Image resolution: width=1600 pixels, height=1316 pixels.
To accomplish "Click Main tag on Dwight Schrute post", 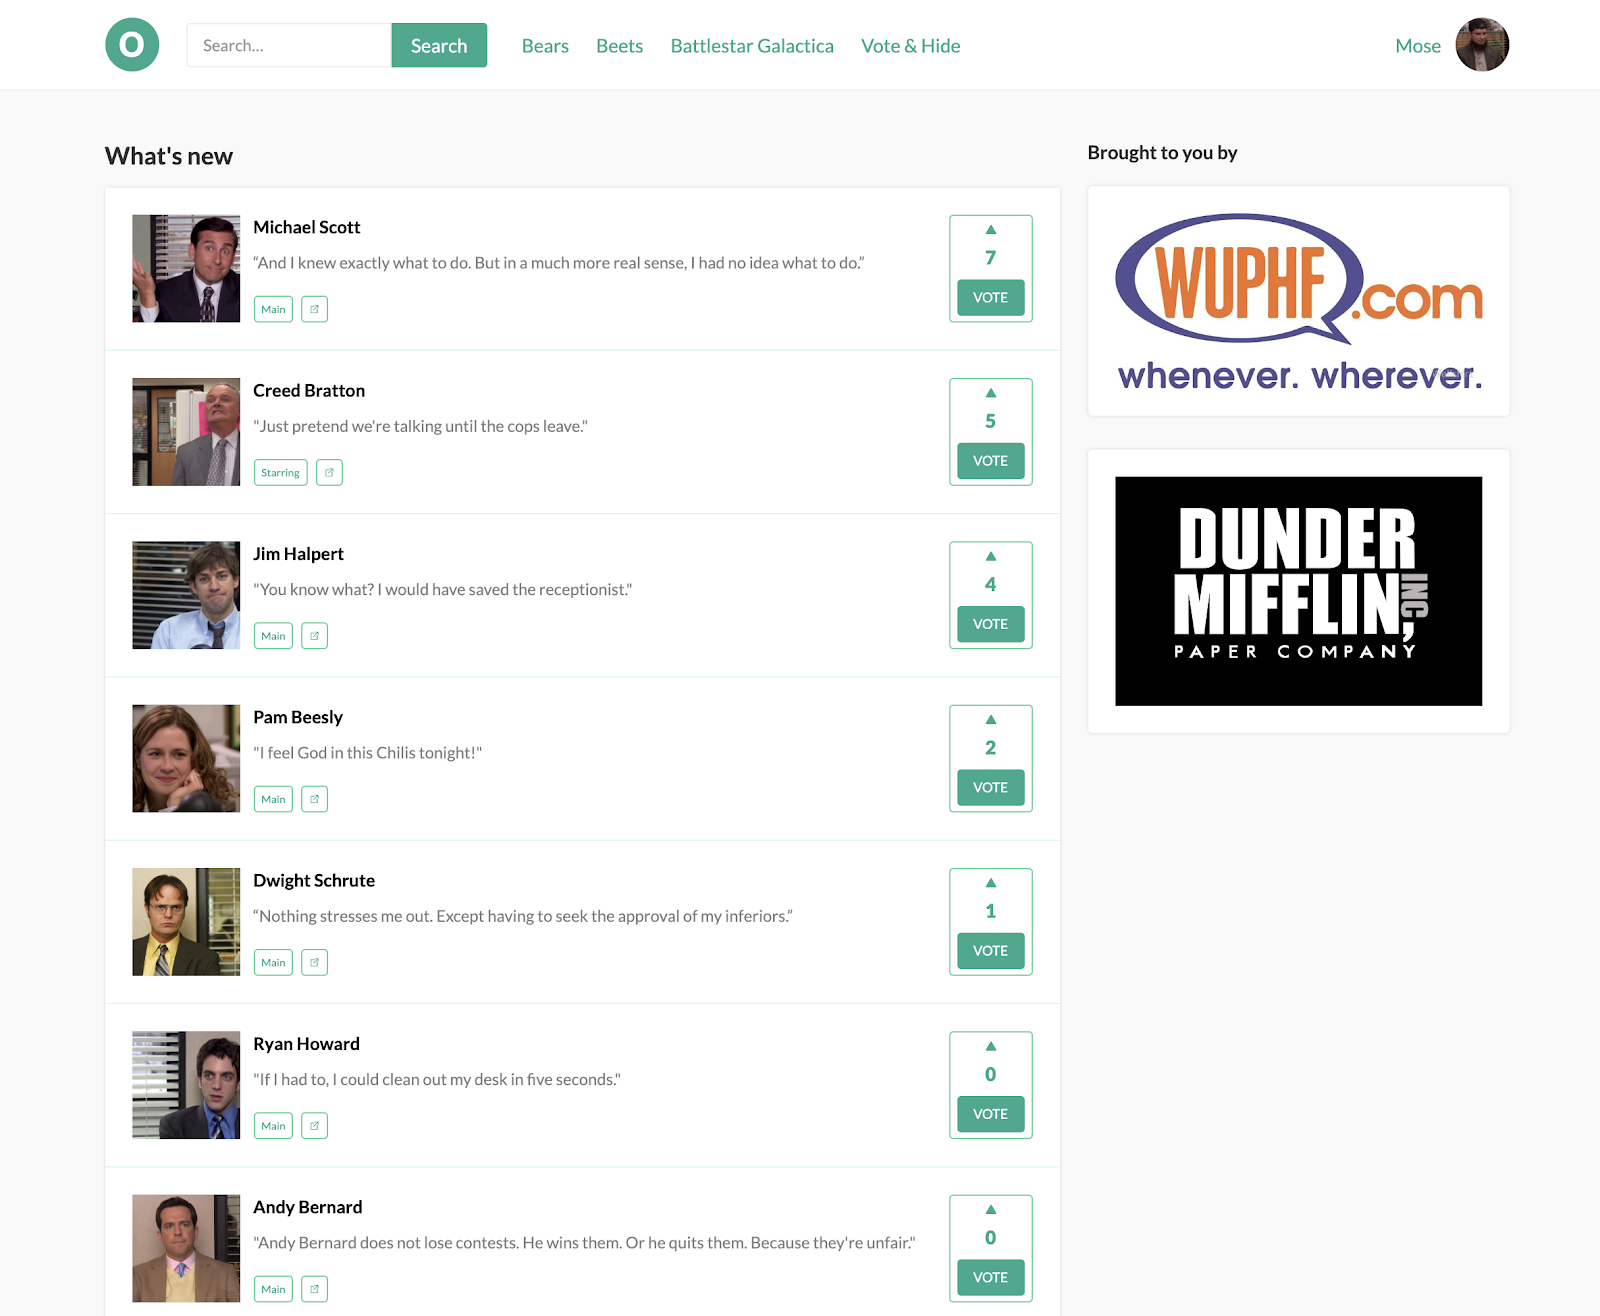I will pyautogui.click(x=273, y=962).
